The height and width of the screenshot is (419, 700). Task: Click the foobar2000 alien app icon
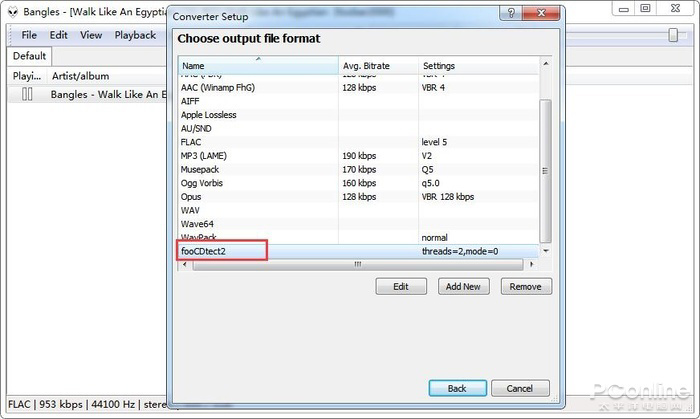pyautogui.click(x=13, y=12)
